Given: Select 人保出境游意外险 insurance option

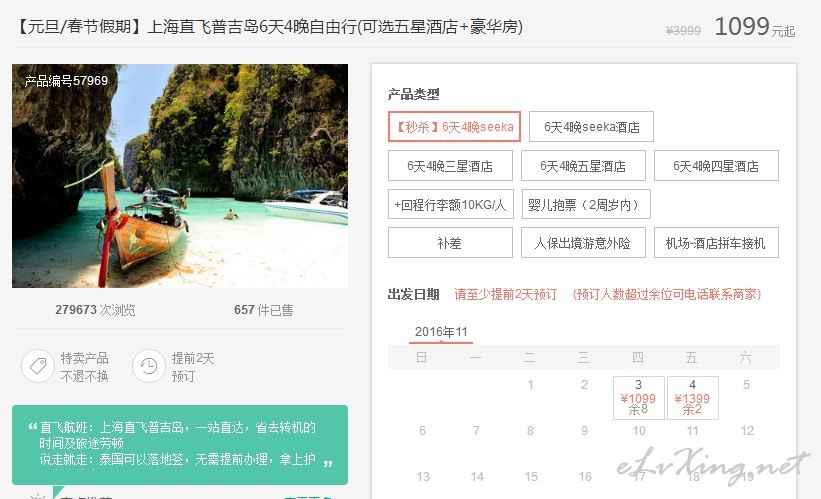Looking at the screenshot, I should click(583, 242).
